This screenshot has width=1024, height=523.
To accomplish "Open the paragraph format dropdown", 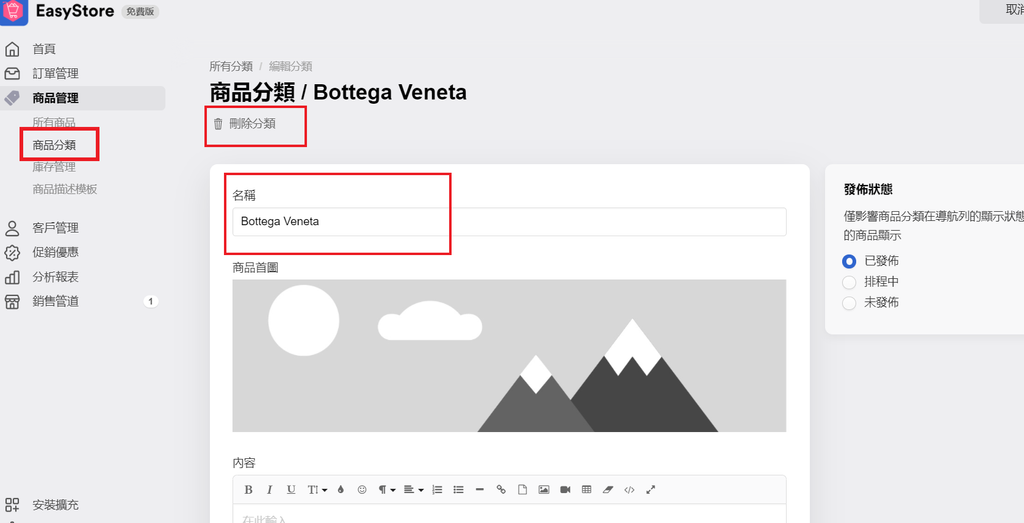I will 386,490.
